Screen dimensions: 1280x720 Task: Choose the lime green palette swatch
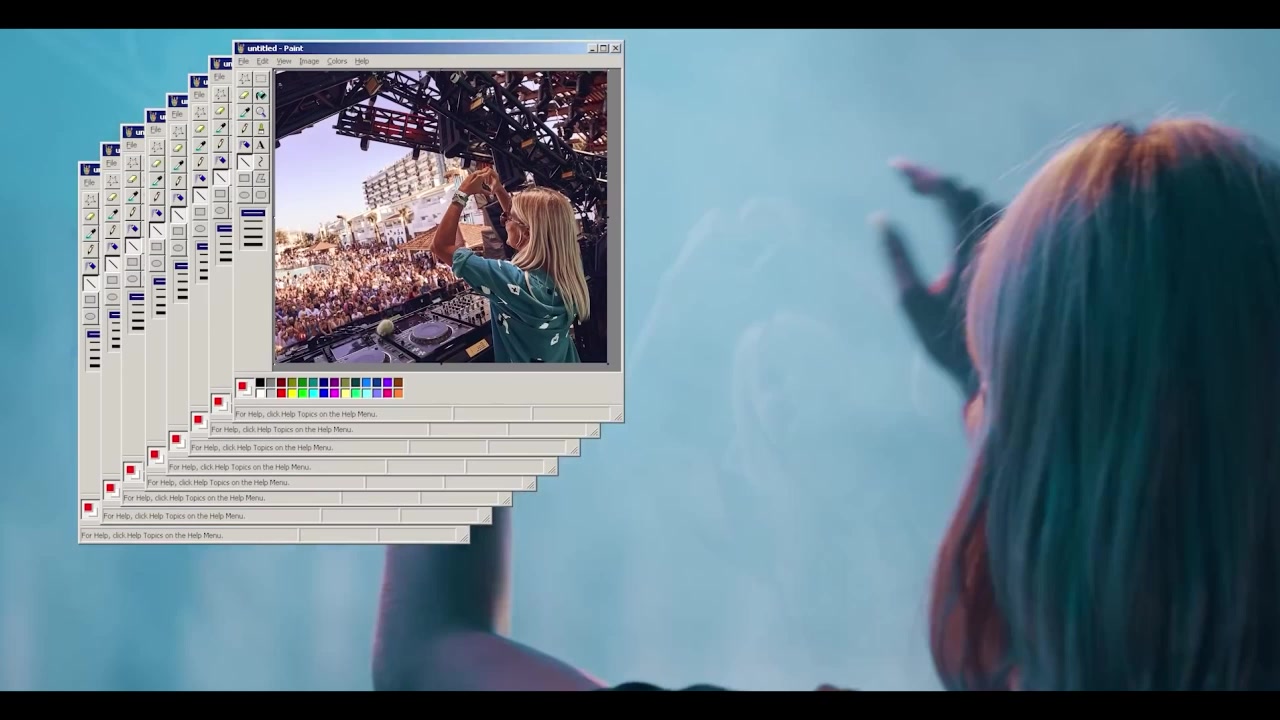303,393
